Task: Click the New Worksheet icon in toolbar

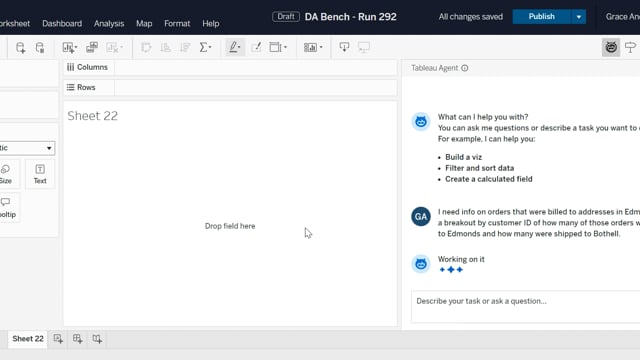Action: pyautogui.click(x=68, y=47)
